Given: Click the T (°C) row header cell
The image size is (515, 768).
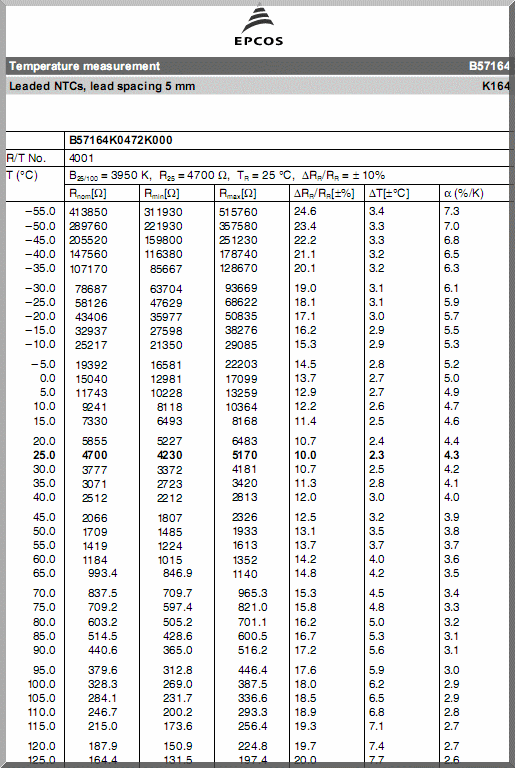Looking at the screenshot, I should 22,175.
